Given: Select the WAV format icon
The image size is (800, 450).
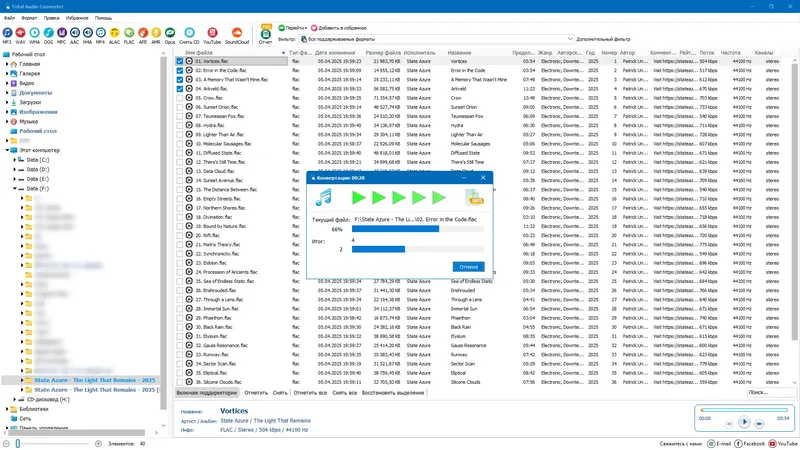Looking at the screenshot, I should click(x=20, y=33).
